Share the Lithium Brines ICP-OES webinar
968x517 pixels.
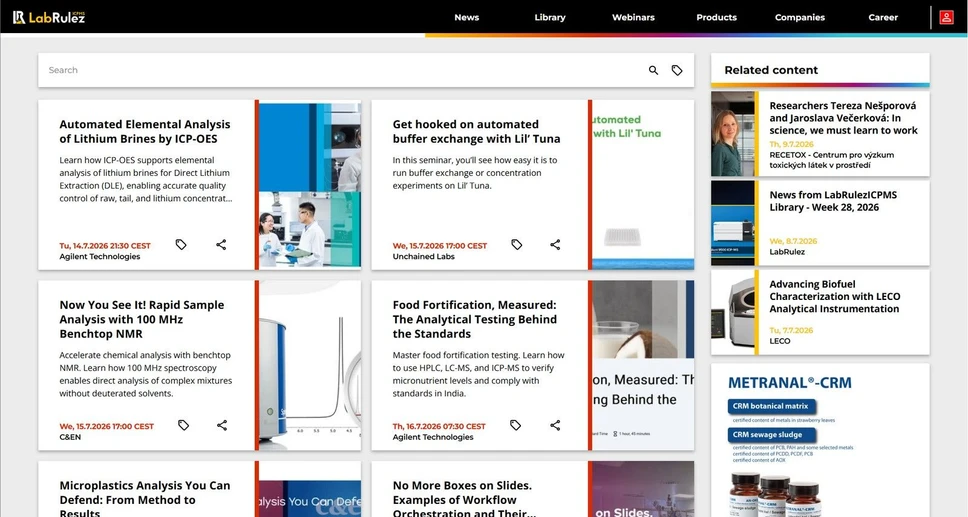tap(221, 245)
